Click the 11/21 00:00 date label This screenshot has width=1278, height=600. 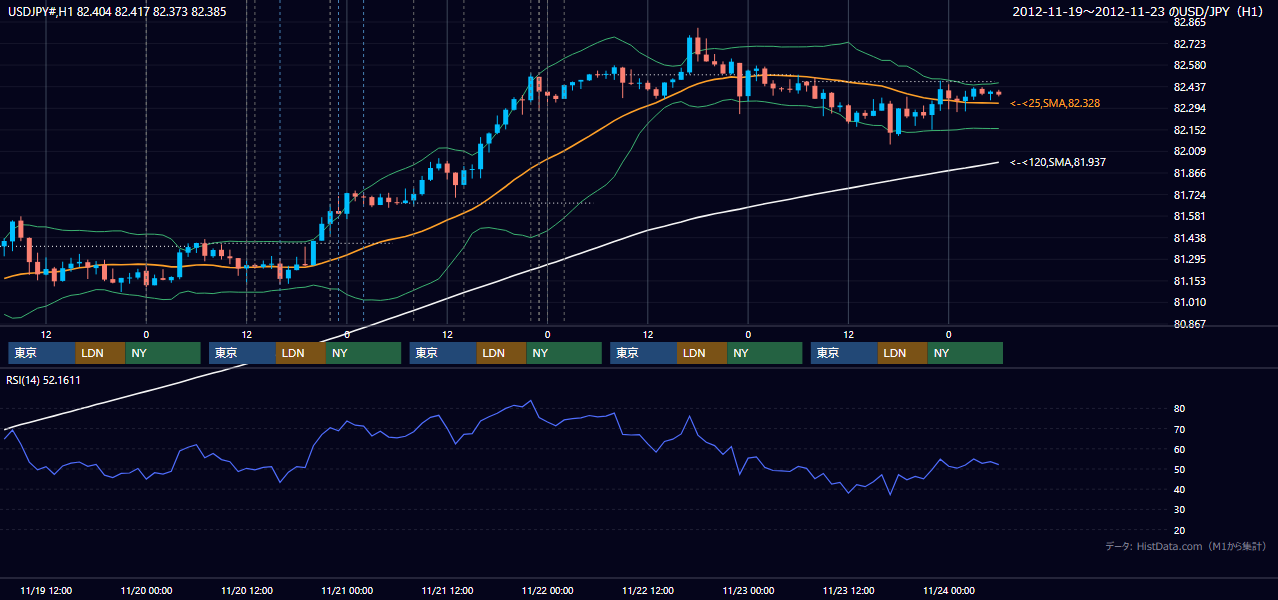point(347,590)
